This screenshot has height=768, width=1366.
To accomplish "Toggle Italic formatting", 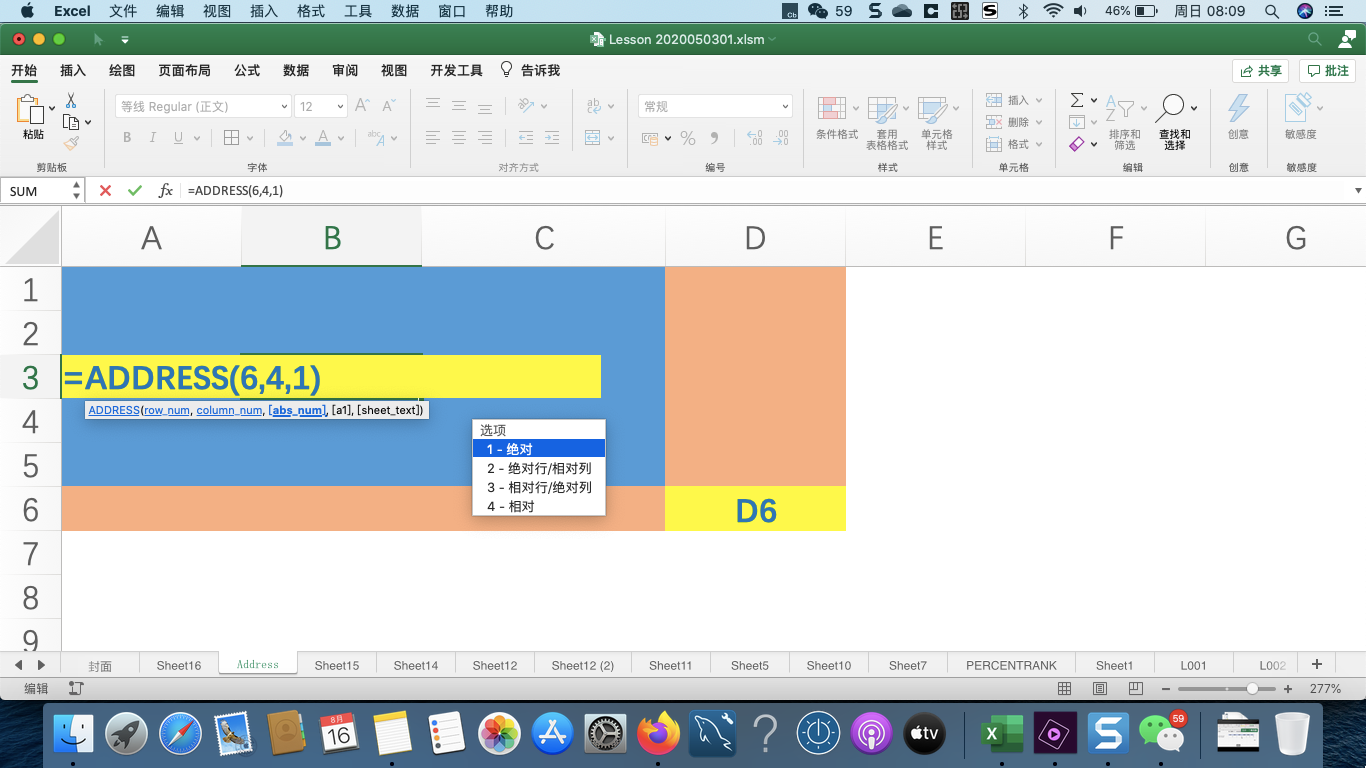I will (152, 138).
